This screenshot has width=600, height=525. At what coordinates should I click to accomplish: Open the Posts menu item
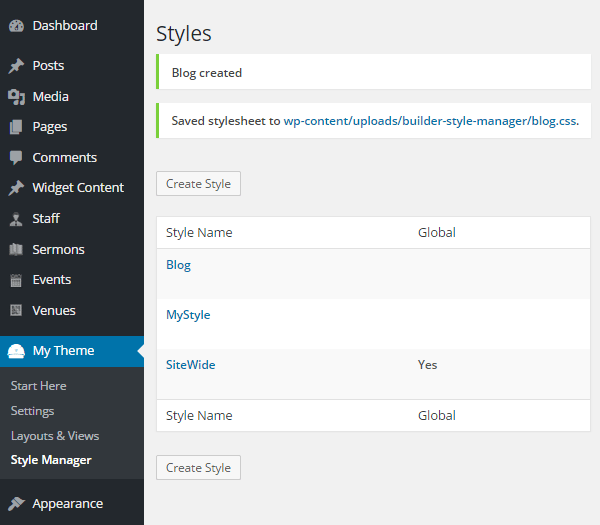click(x=72, y=66)
